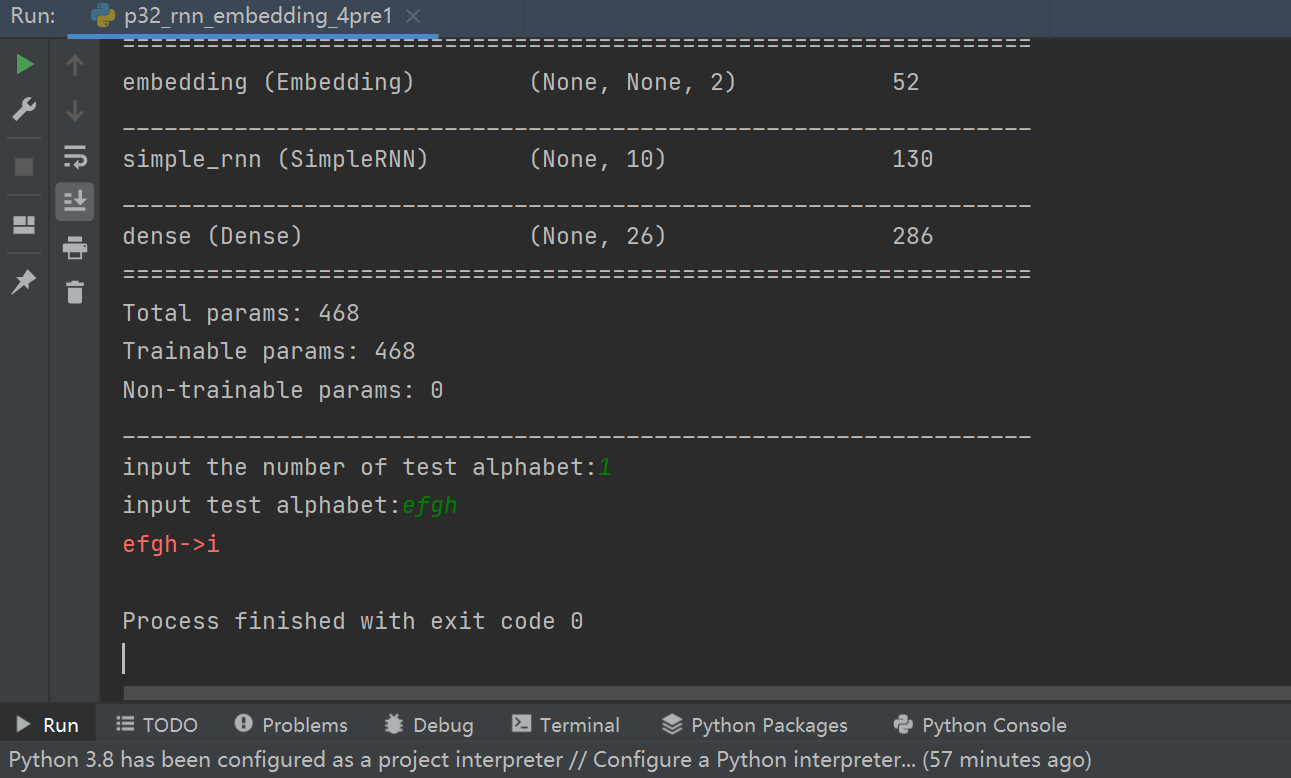This screenshot has width=1291, height=778.
Task: Open the TODO tool window
Action: (157, 725)
